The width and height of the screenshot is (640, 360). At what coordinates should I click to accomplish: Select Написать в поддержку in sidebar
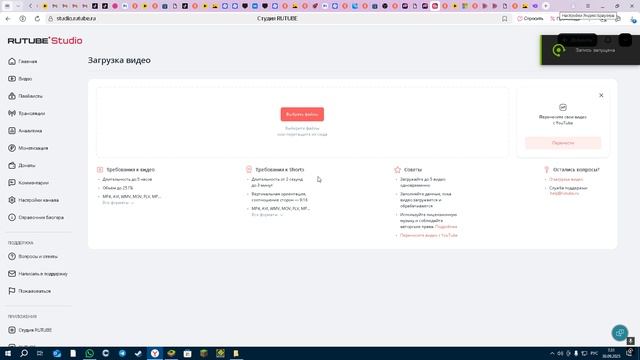(x=38, y=273)
